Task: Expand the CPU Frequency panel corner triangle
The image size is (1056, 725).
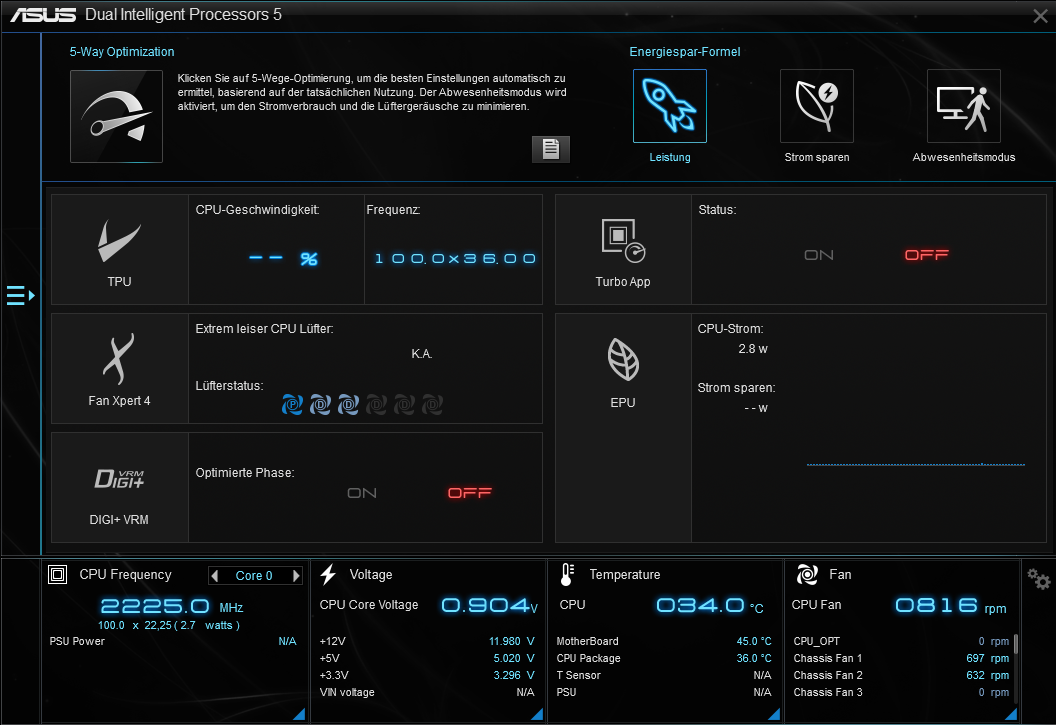Action: (x=299, y=714)
